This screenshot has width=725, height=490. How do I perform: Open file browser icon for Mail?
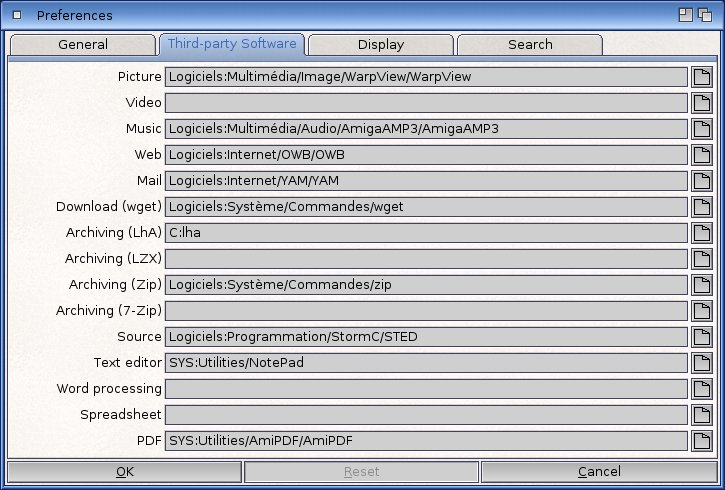click(x=701, y=181)
